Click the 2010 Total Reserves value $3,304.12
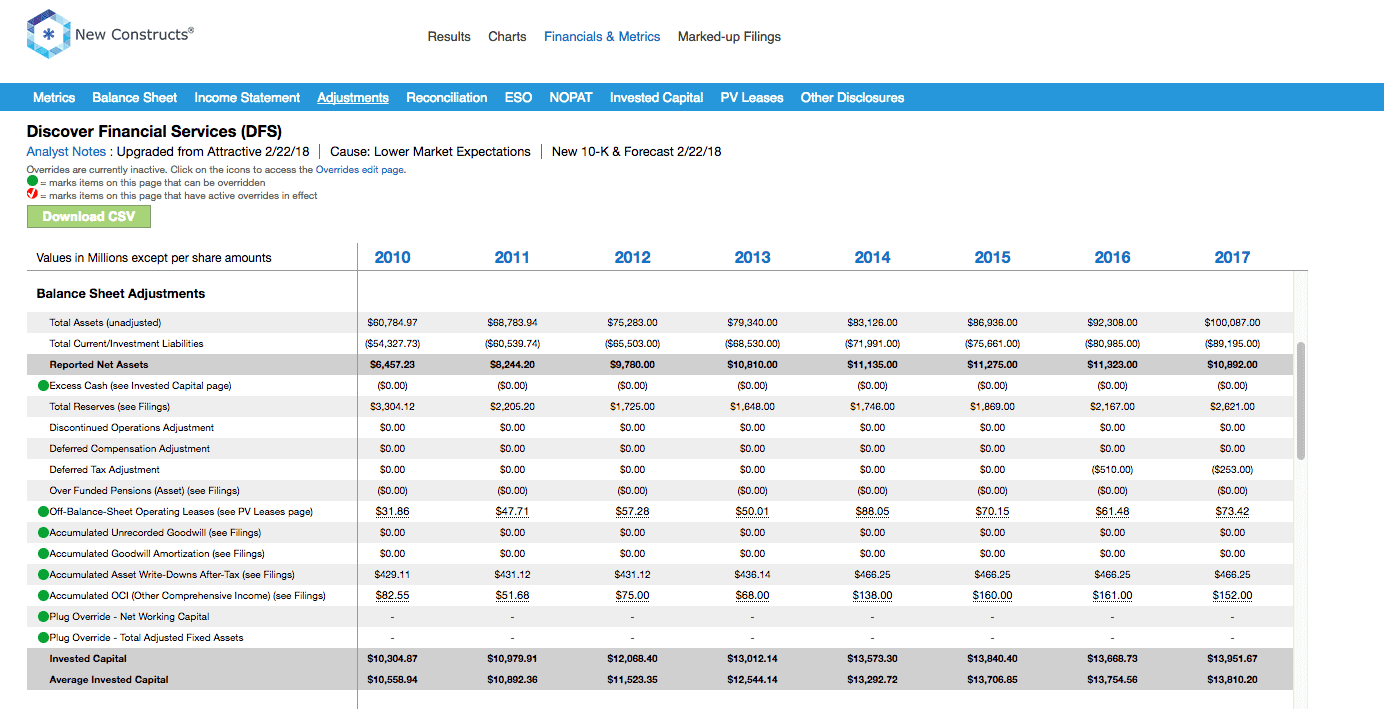The height and width of the screenshot is (709, 1384). click(392, 406)
